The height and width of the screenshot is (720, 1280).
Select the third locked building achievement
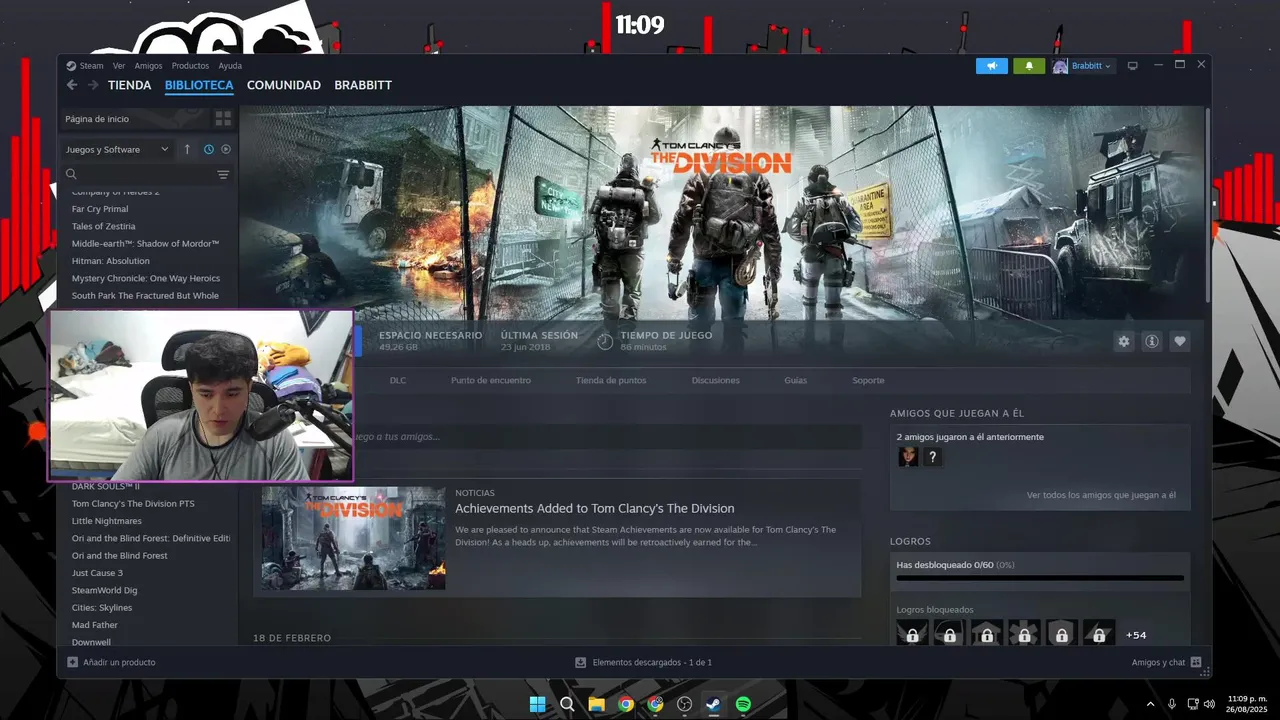[986, 634]
